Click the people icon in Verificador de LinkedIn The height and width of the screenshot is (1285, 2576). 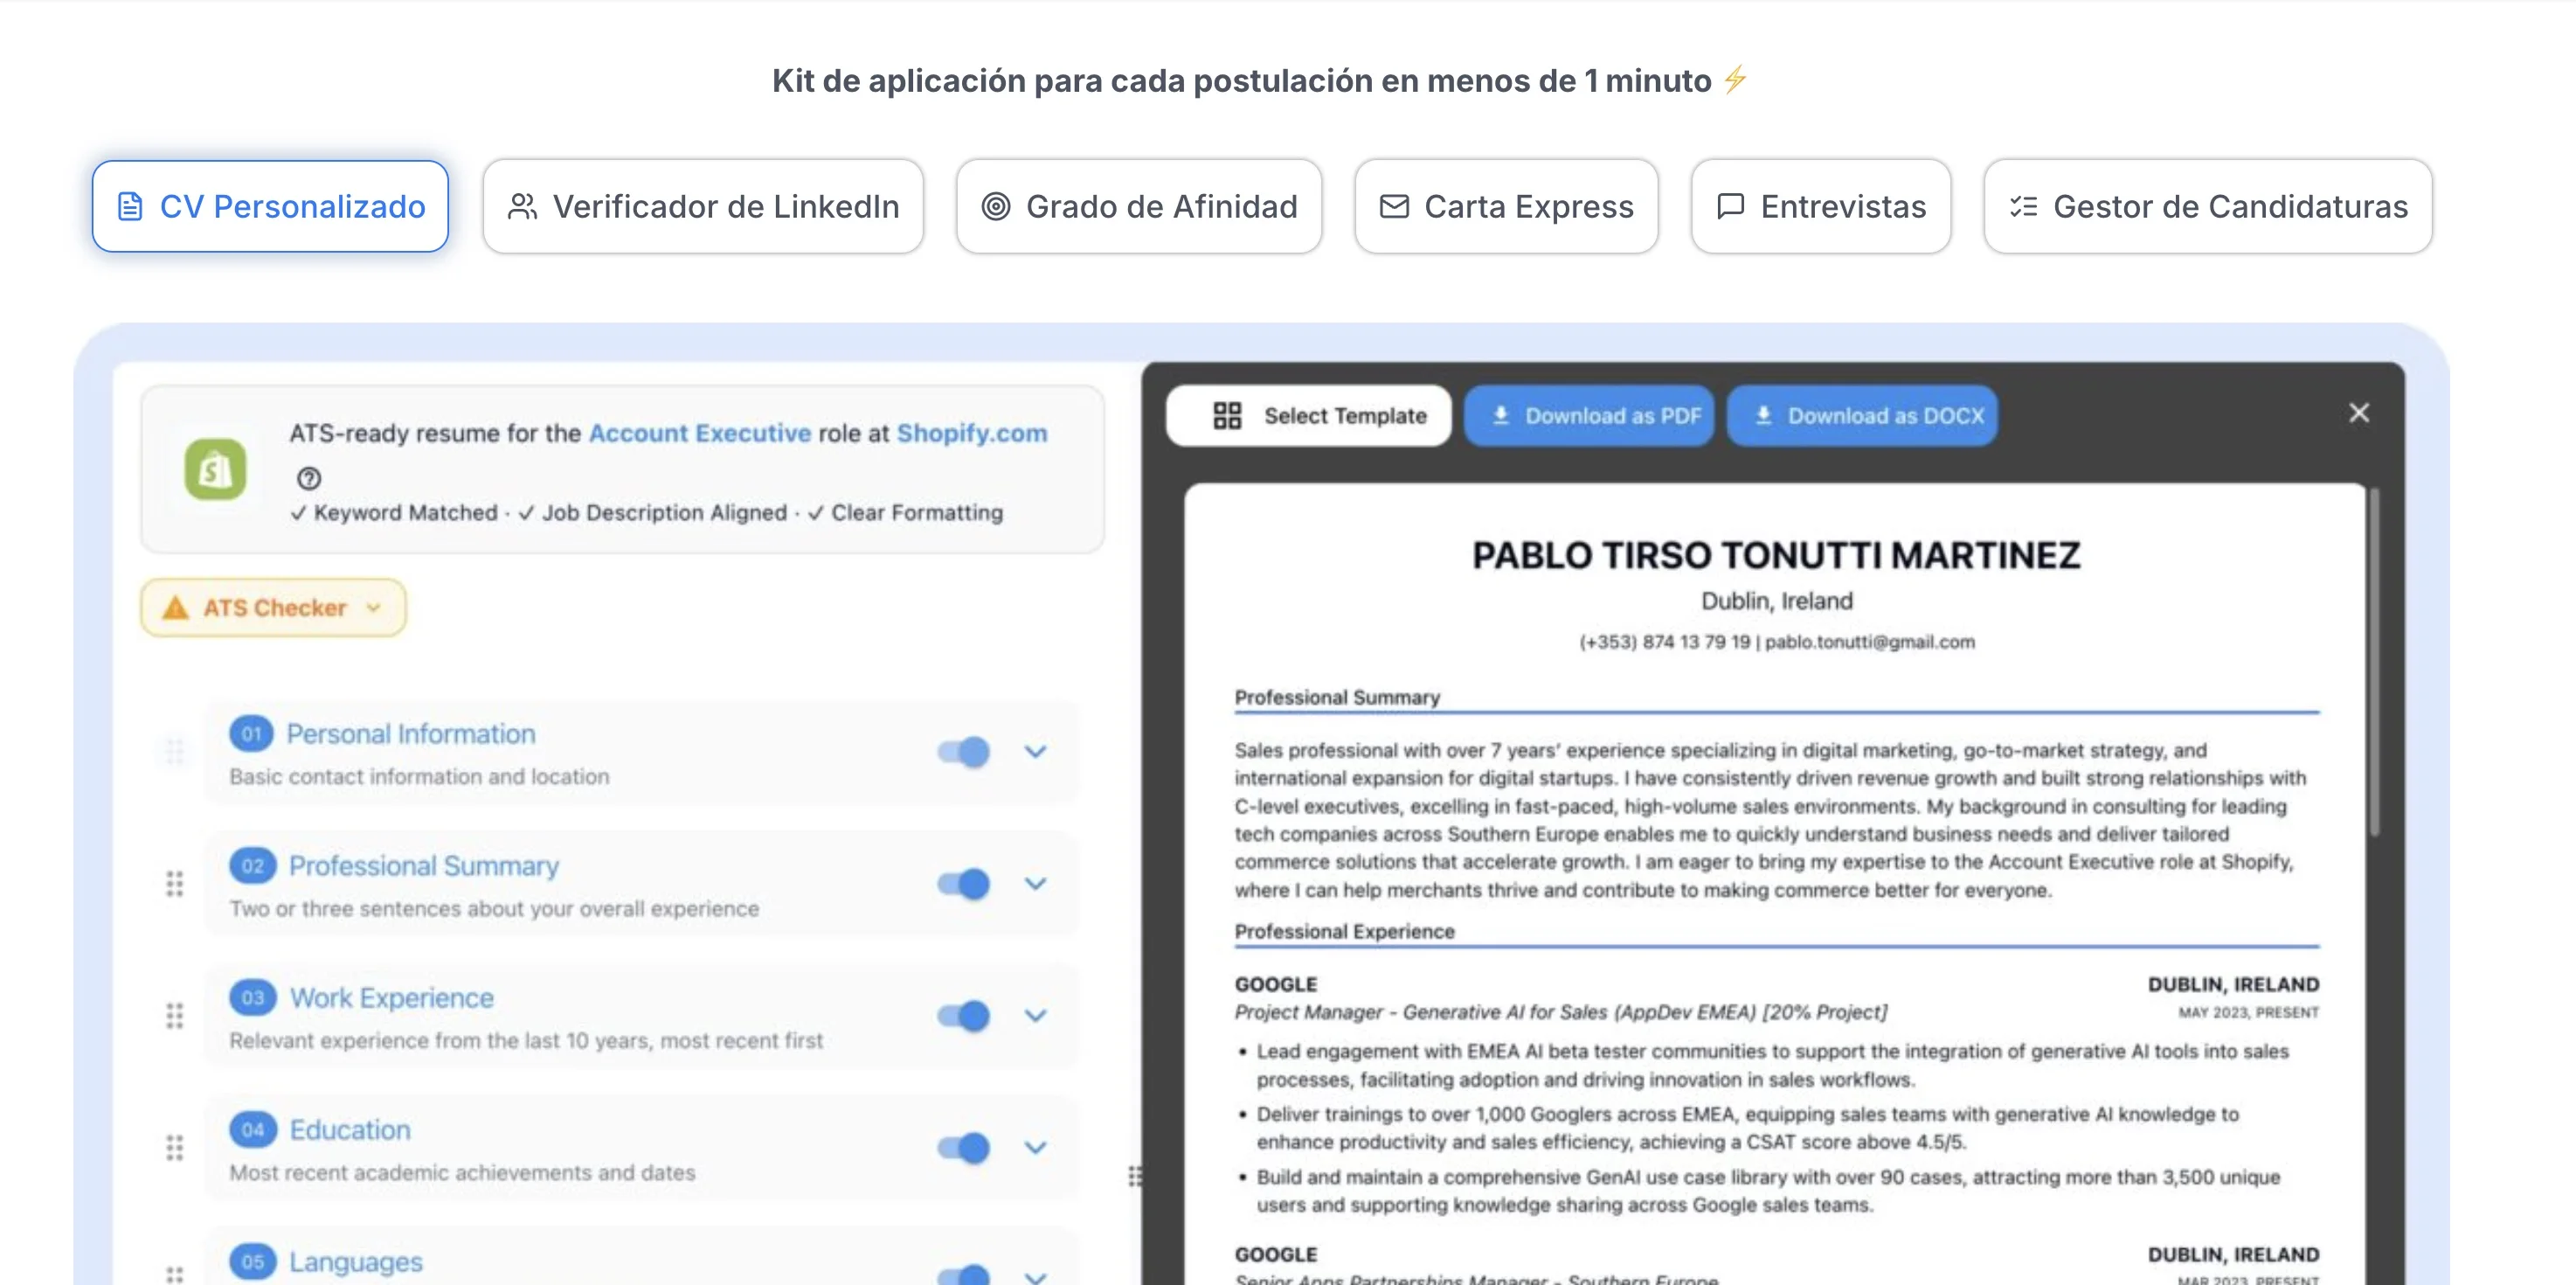(x=523, y=206)
